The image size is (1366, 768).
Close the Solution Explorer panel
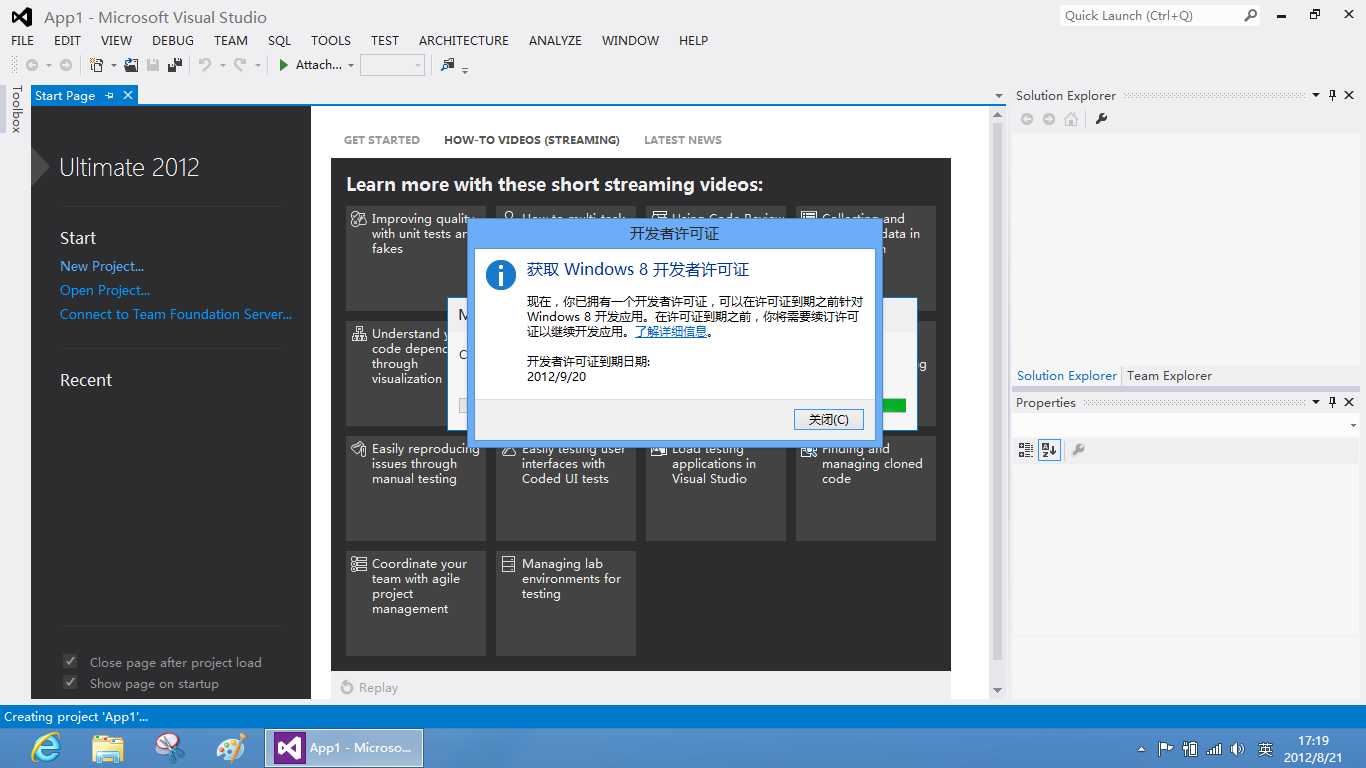1349,95
